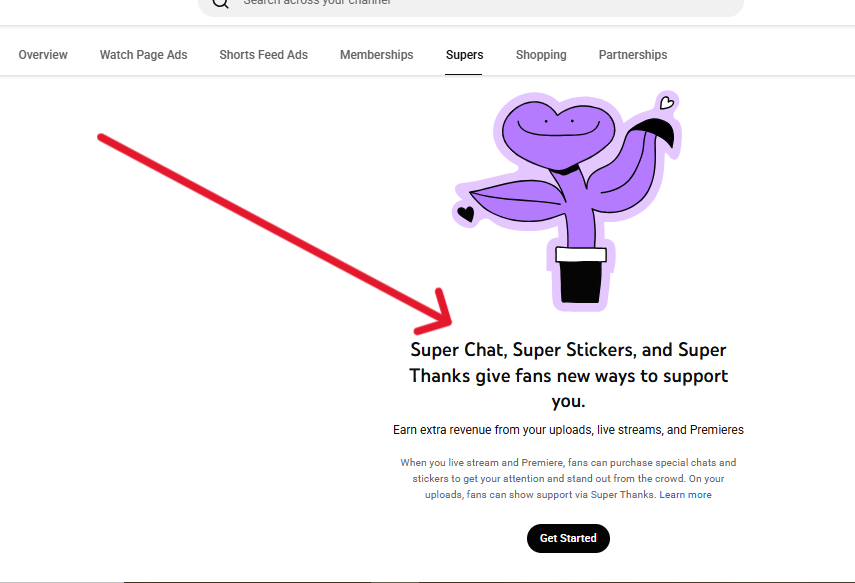Open the Shopping tab
The height and width of the screenshot is (583, 855).
541,55
